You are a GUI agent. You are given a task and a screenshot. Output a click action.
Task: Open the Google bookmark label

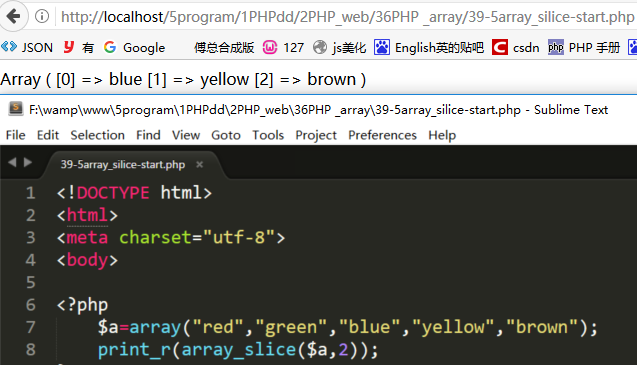pos(144,48)
